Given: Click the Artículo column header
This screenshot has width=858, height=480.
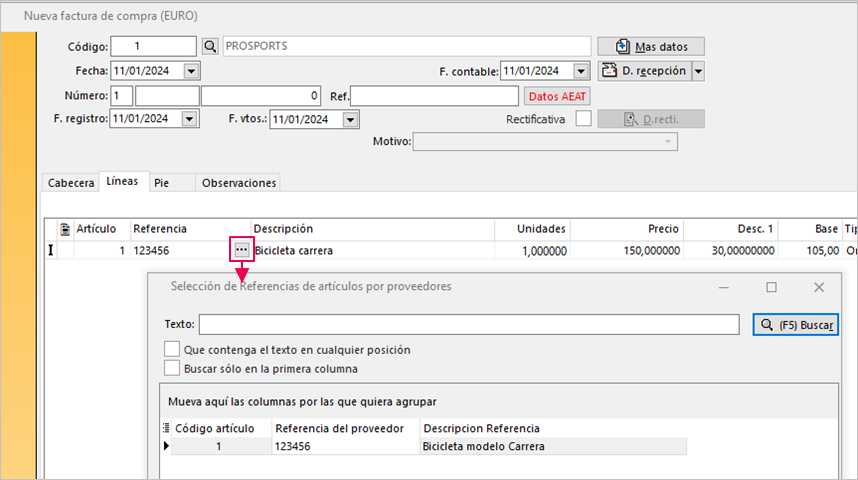Looking at the screenshot, I should tap(101, 229).
